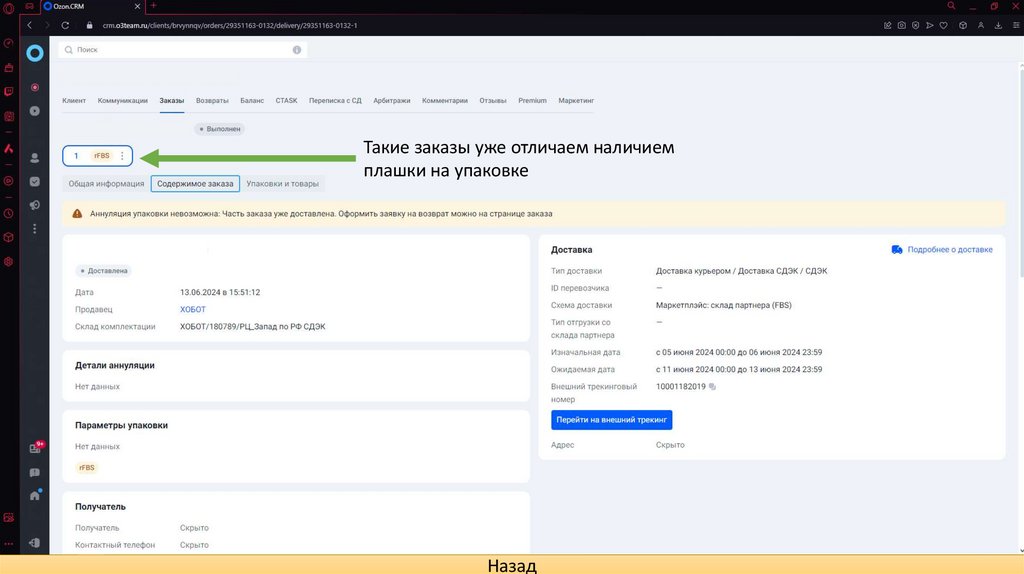This screenshot has width=1024, height=574.
Task: Click the browser reload button
Action: pos(65,25)
